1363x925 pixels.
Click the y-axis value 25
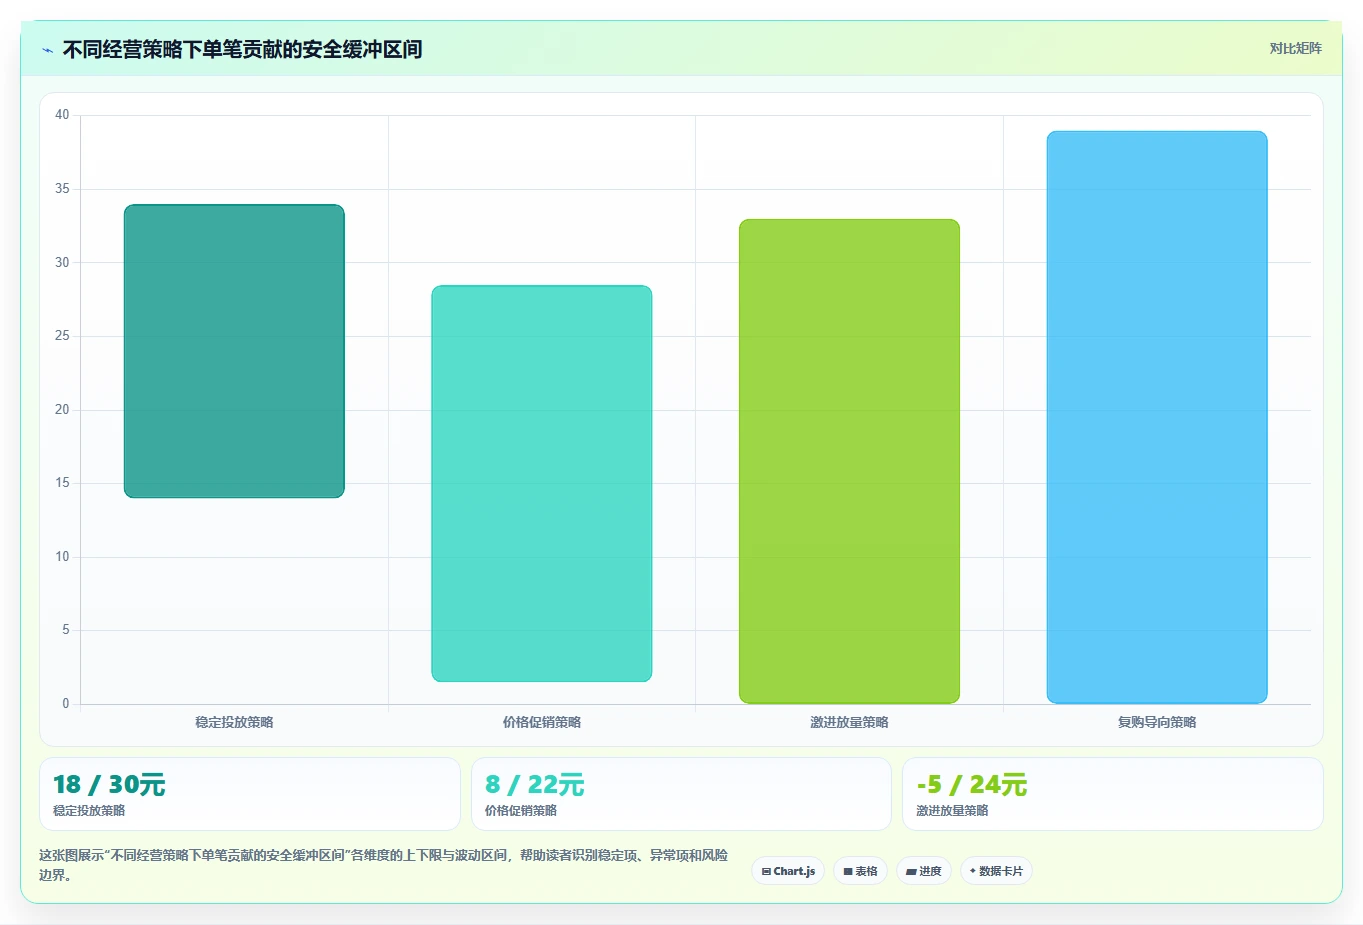point(62,336)
